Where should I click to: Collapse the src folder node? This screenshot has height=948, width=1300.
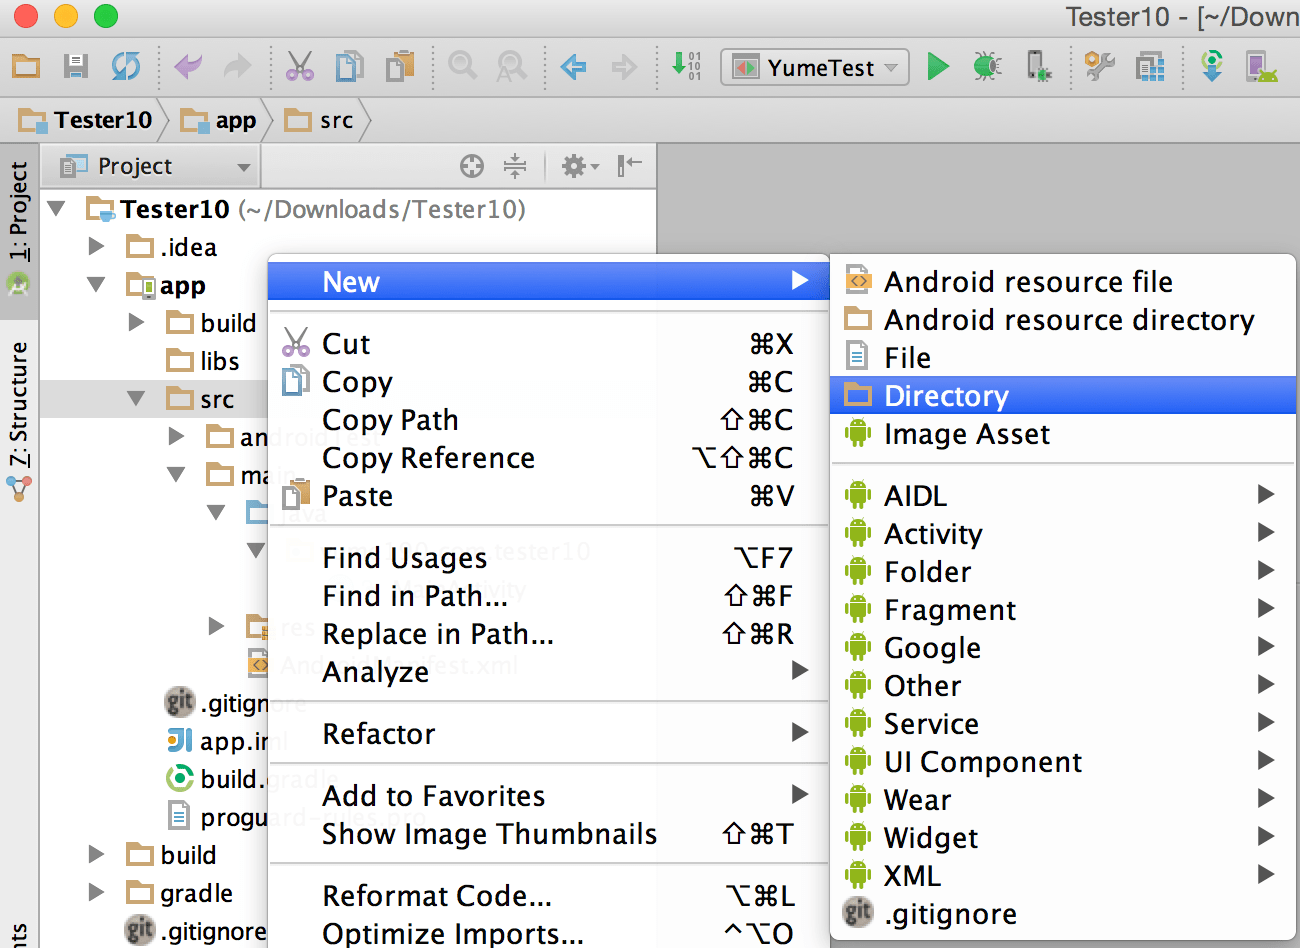point(137,399)
